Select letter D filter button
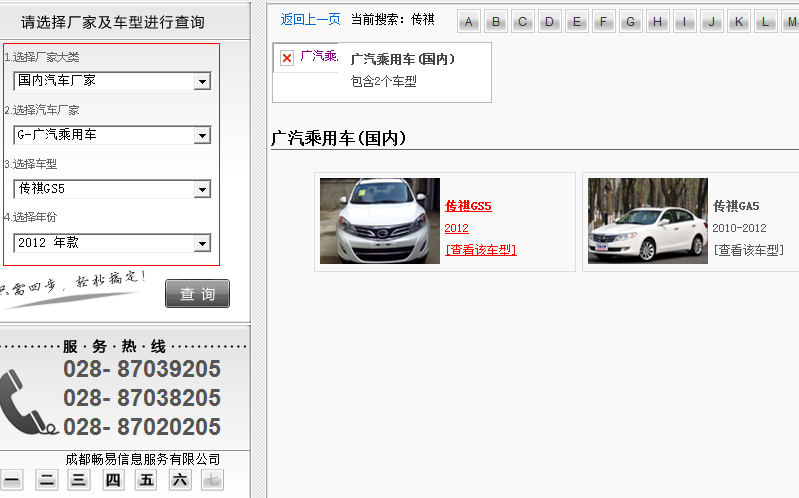This screenshot has width=799, height=498. (x=549, y=21)
